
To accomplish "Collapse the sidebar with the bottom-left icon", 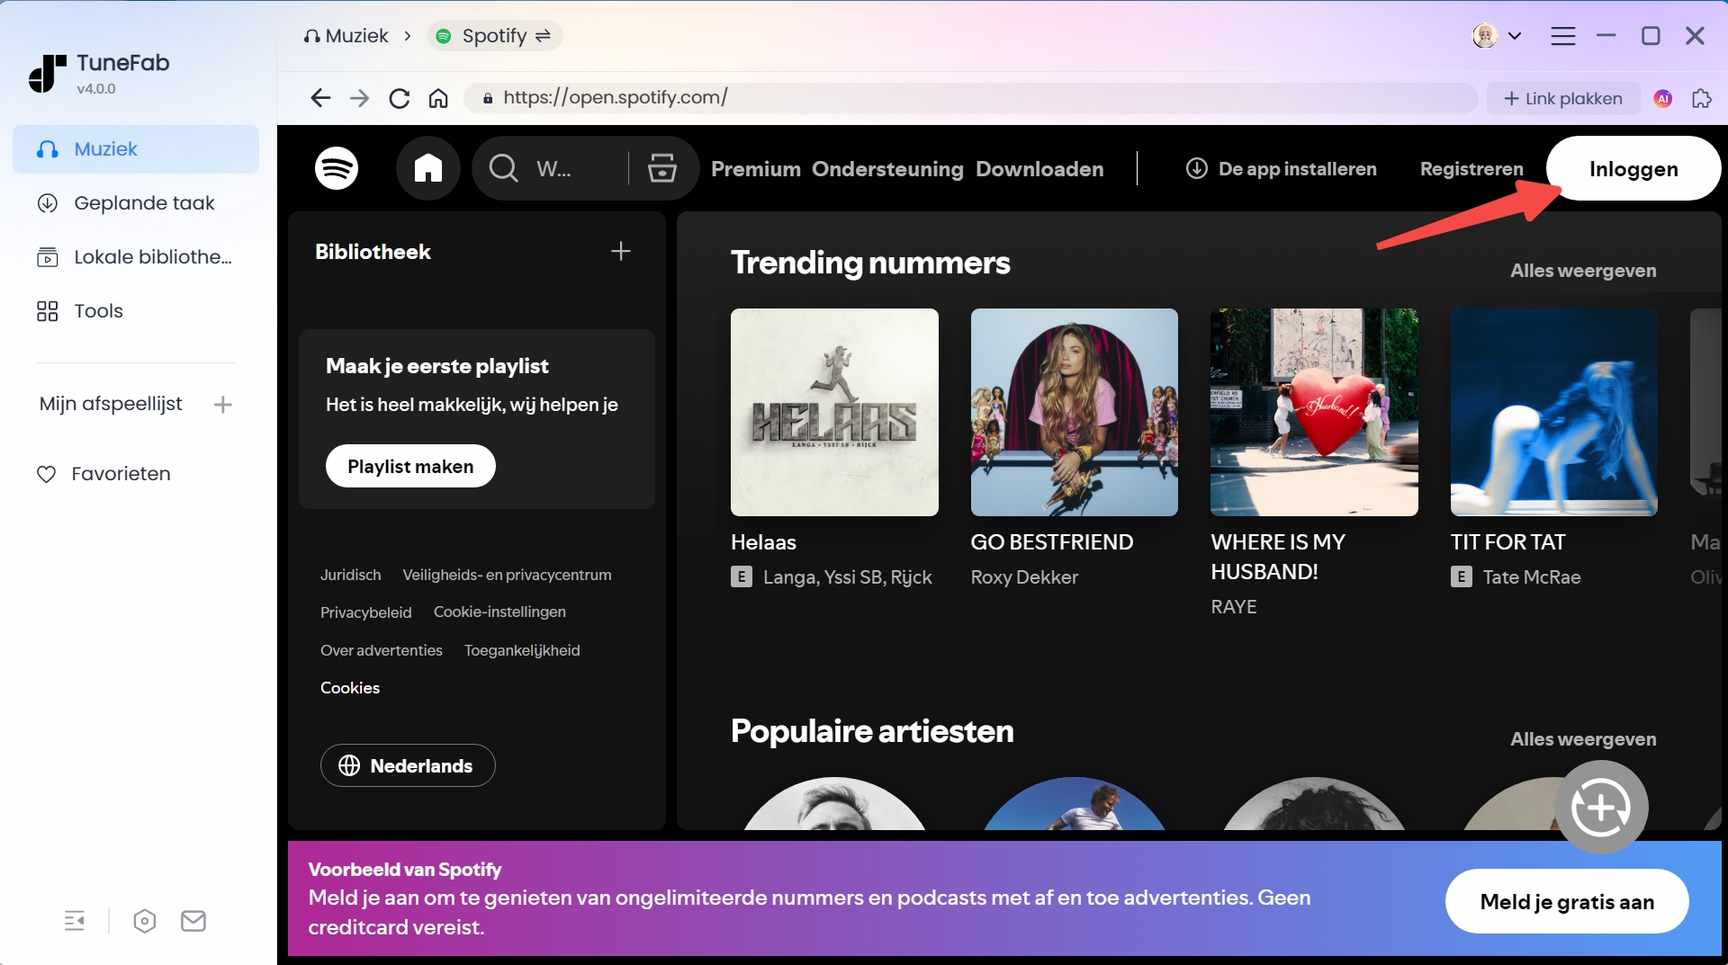I will [74, 920].
